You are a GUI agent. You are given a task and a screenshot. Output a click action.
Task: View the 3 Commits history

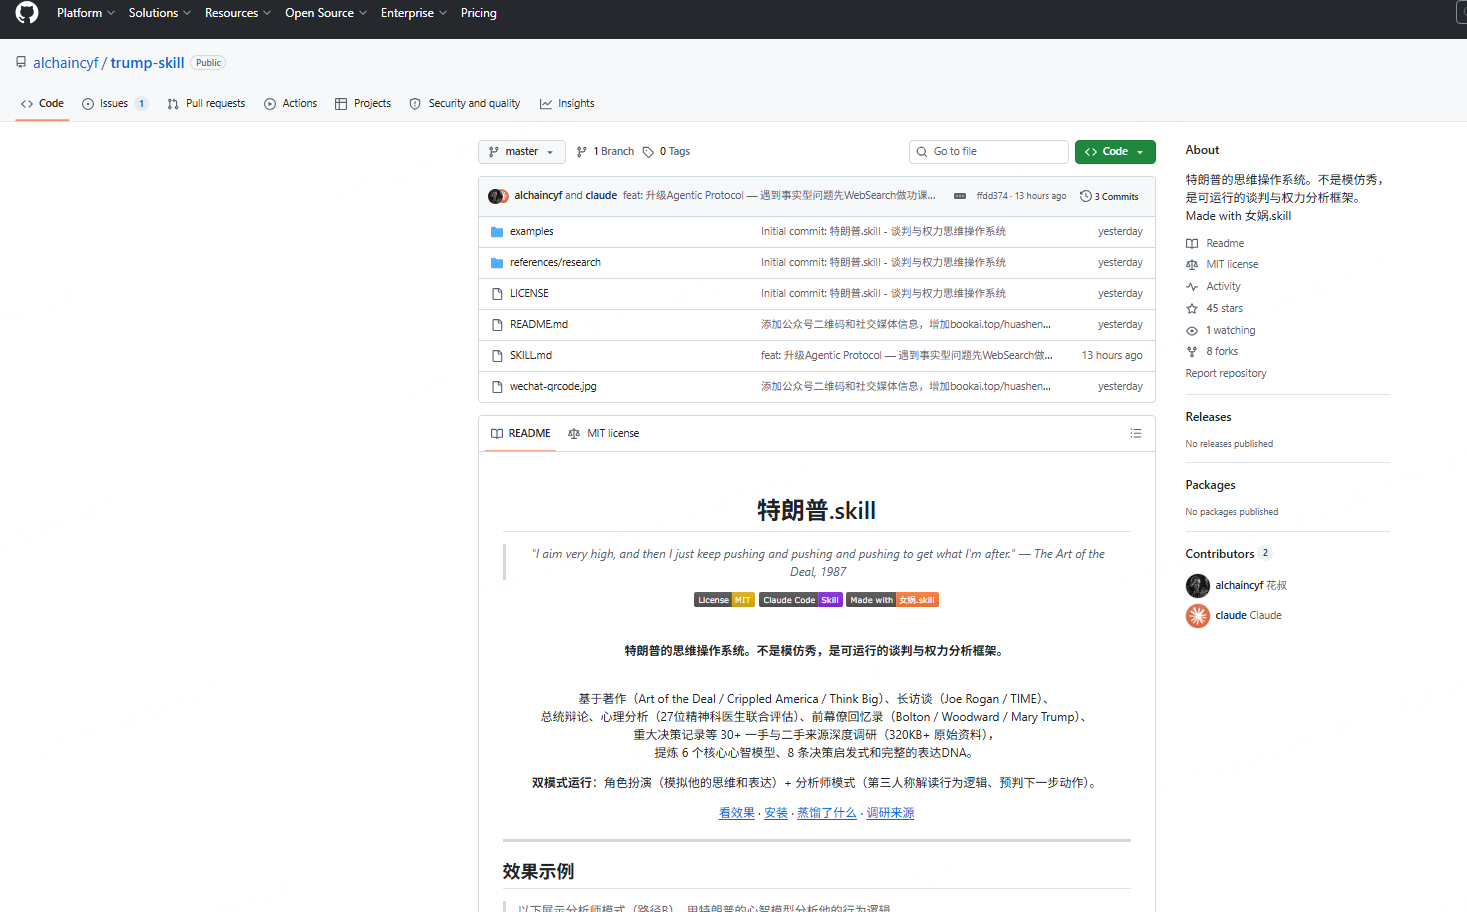tap(1109, 196)
